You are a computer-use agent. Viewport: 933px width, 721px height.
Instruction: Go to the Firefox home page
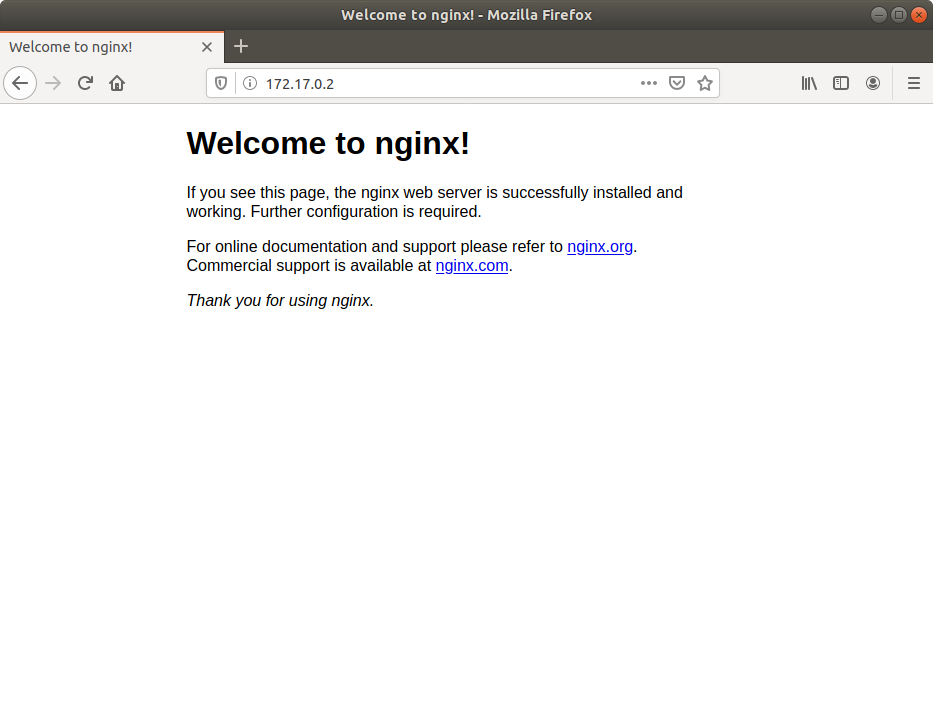117,83
